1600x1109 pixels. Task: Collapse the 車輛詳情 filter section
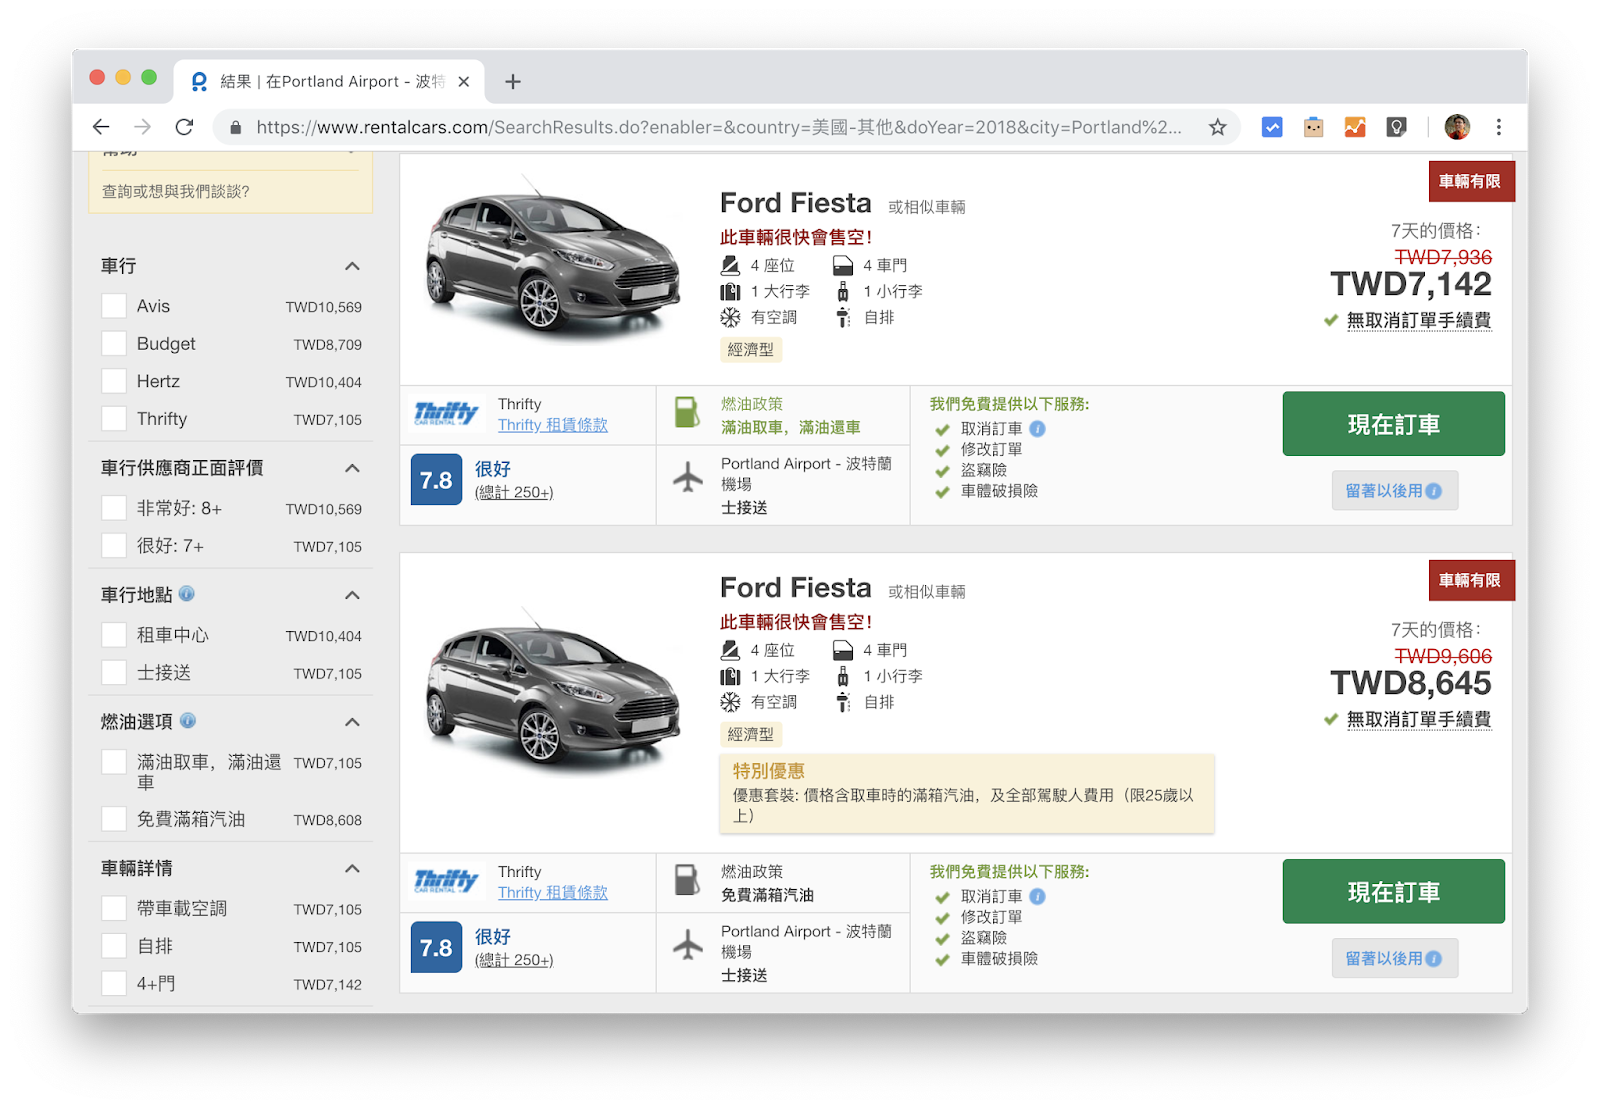(352, 868)
